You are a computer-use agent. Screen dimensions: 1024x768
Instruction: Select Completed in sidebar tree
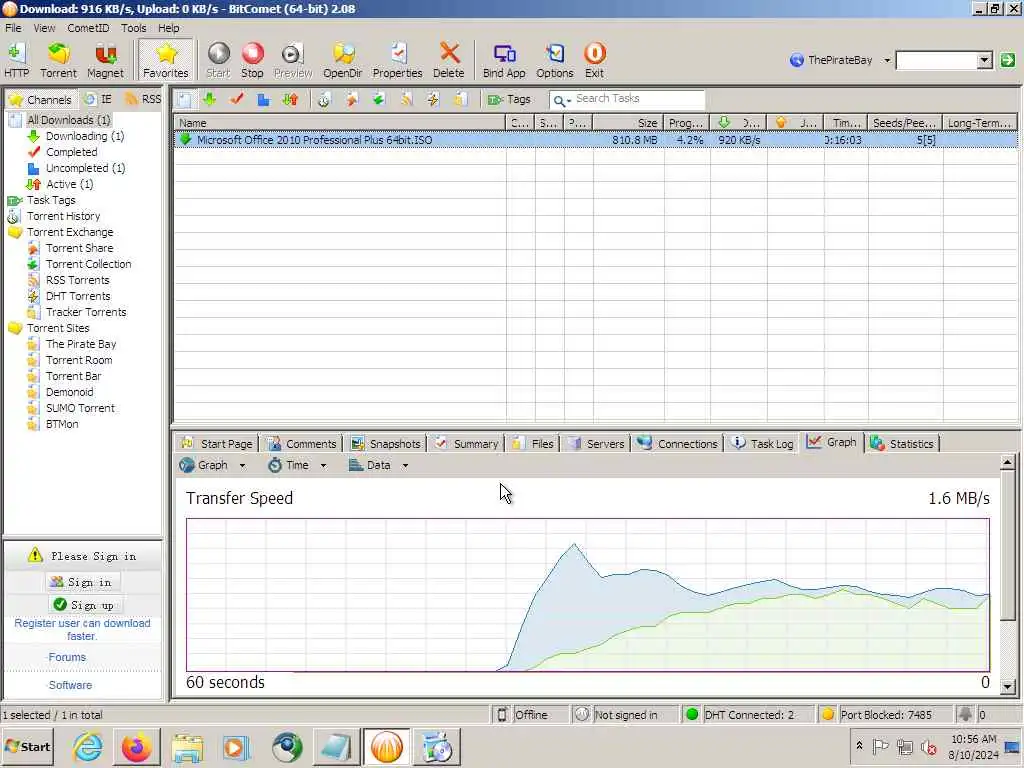click(71, 152)
